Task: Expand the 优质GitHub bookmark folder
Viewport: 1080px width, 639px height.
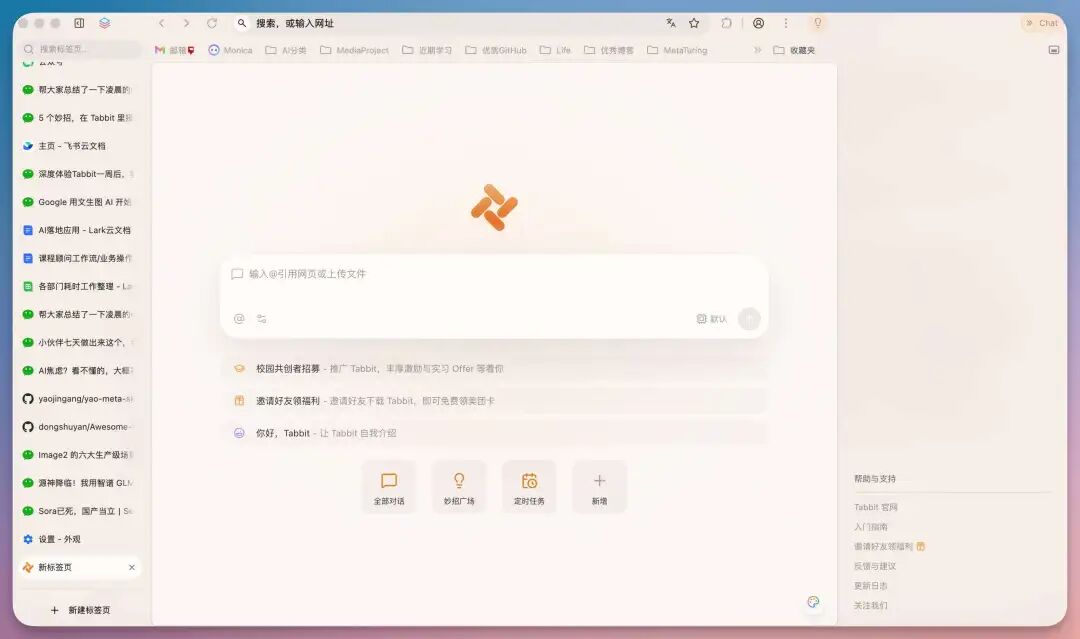Action: [x=496, y=50]
